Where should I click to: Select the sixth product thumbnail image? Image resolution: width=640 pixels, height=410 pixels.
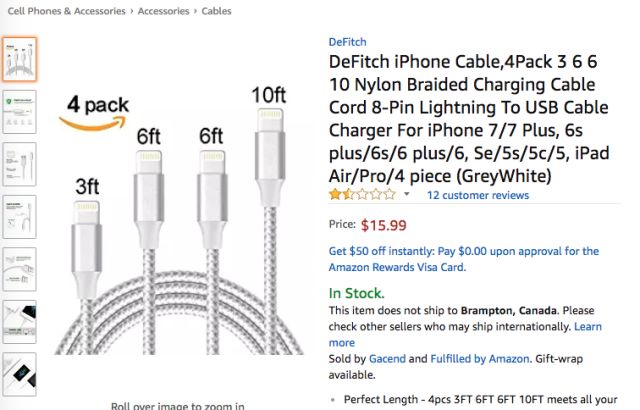(x=19, y=322)
